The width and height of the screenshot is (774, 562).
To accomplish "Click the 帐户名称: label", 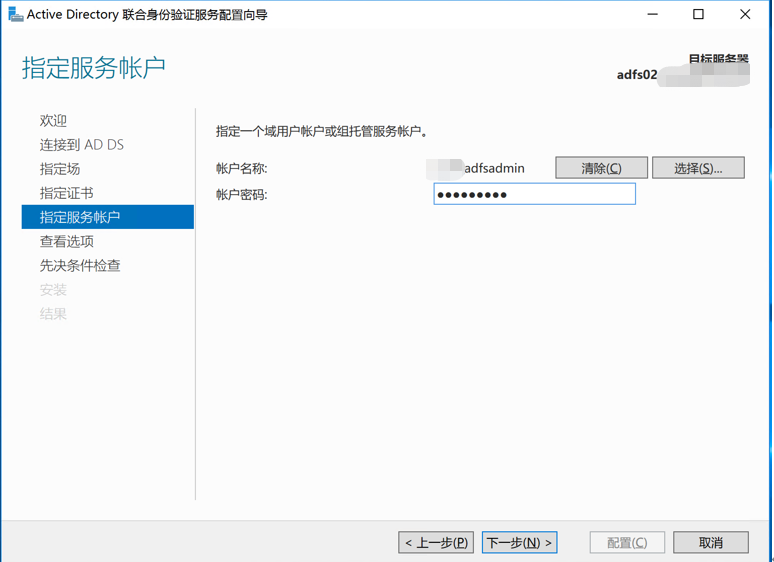I will click(241, 168).
